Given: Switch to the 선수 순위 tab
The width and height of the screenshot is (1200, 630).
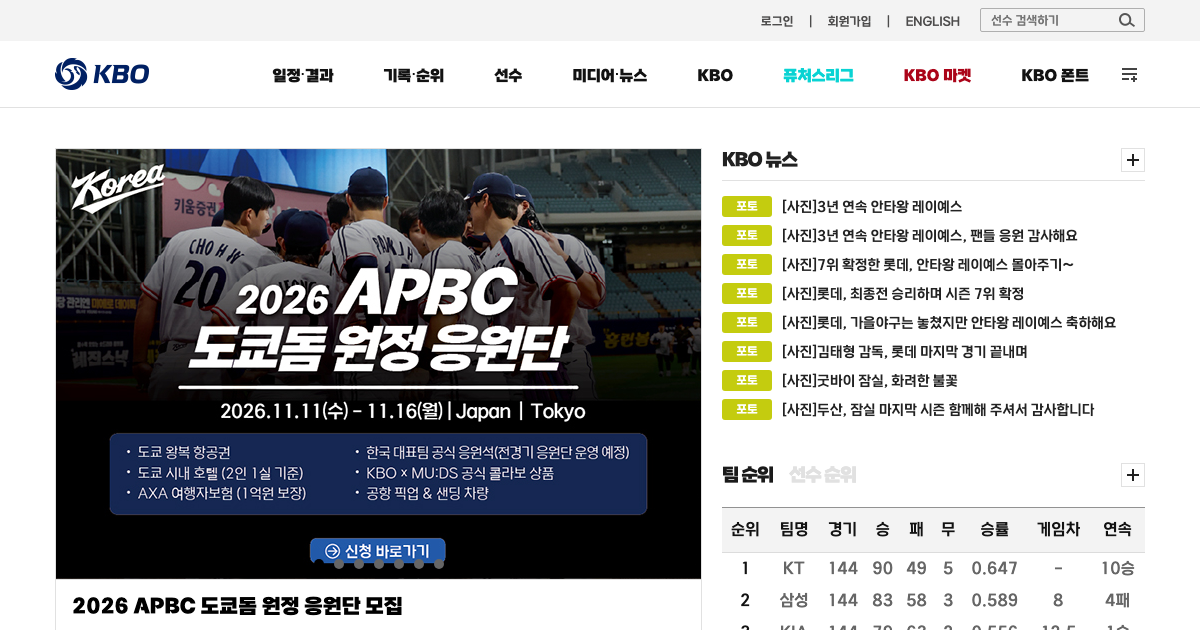Looking at the screenshot, I should pyautogui.click(x=823, y=475).
